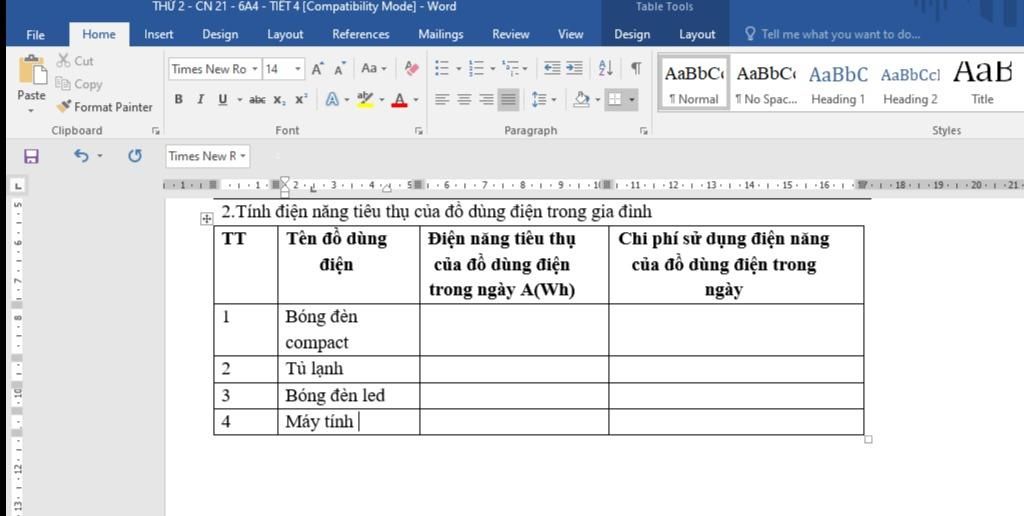Increase paragraph indent
This screenshot has width=1024, height=516.
574,68
